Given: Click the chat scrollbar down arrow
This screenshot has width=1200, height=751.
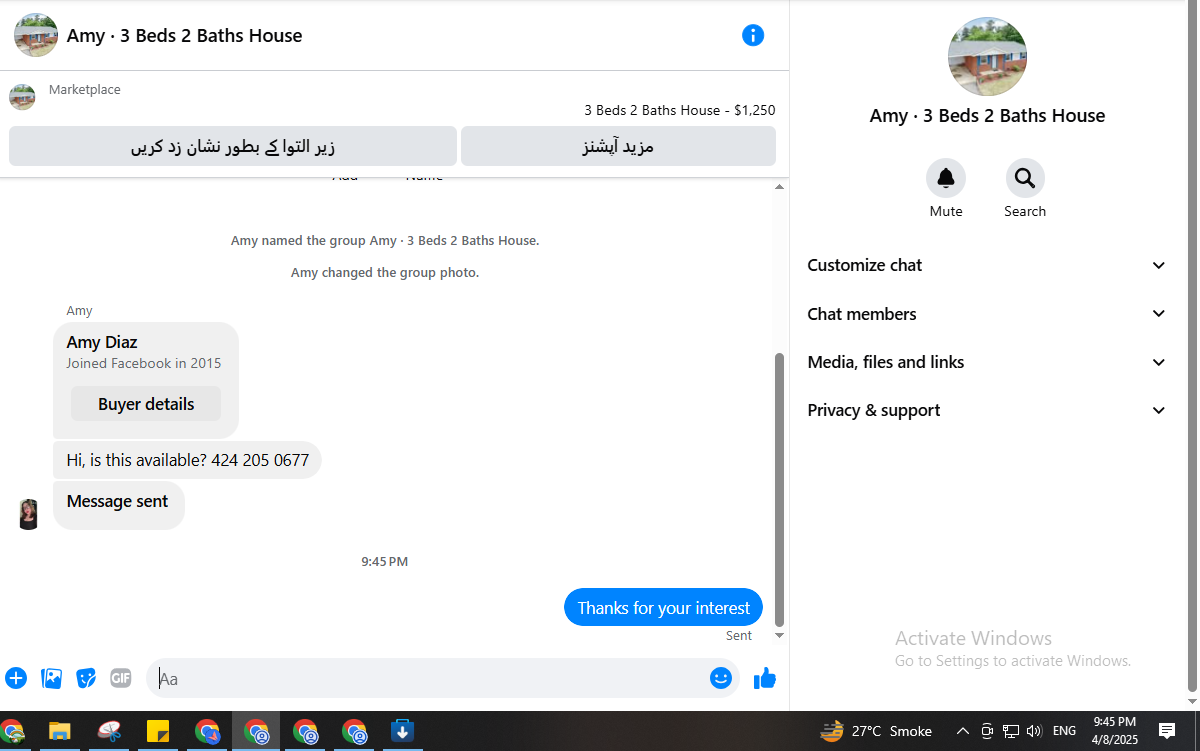Looking at the screenshot, I should pyautogui.click(x=780, y=635).
